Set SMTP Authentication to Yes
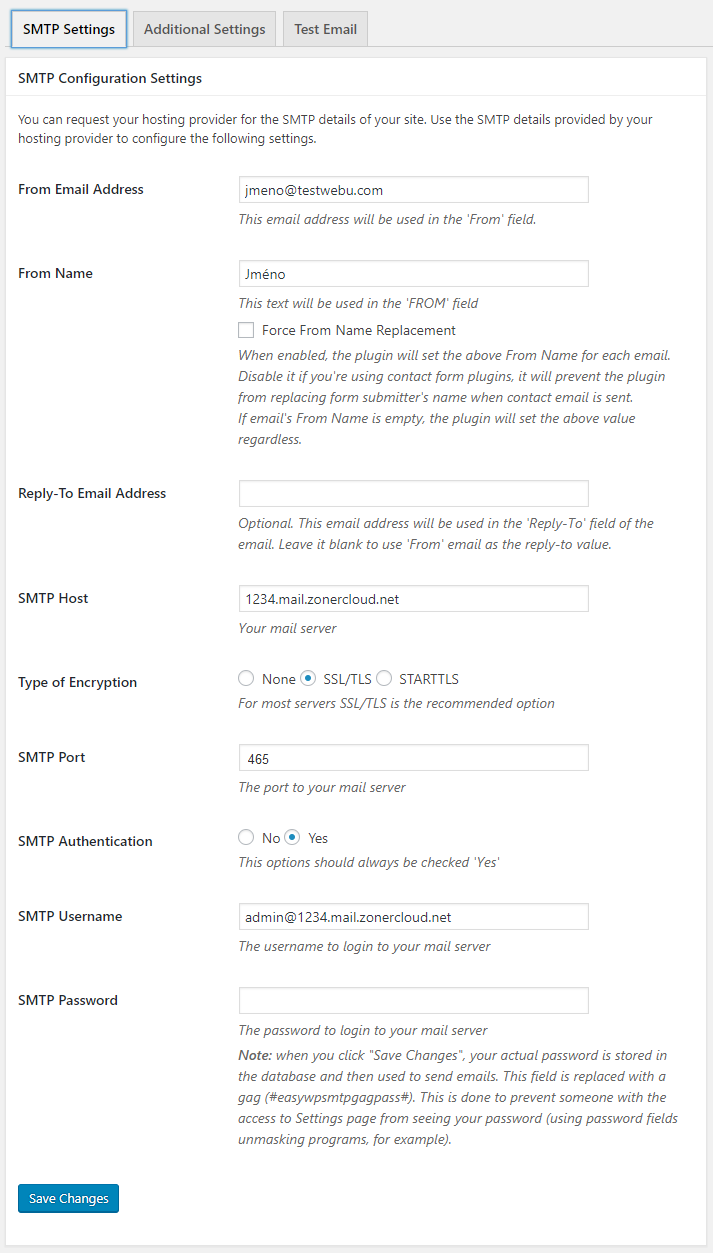Screen dimensions: 713x1253 292,838
